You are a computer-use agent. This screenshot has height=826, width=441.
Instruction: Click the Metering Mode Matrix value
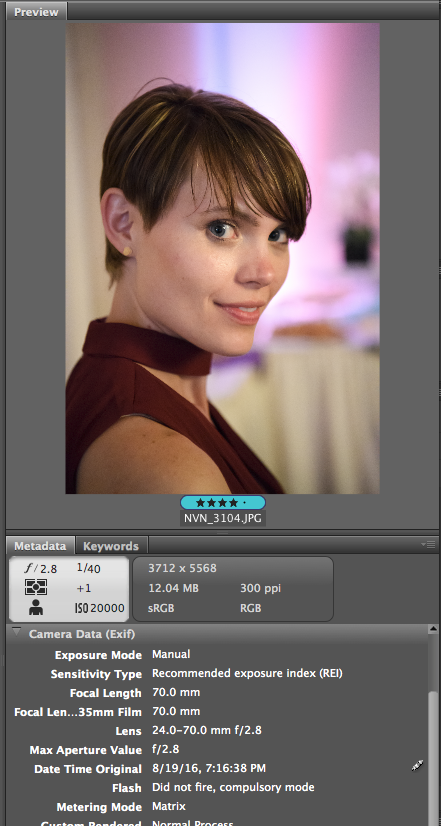[x=169, y=806]
